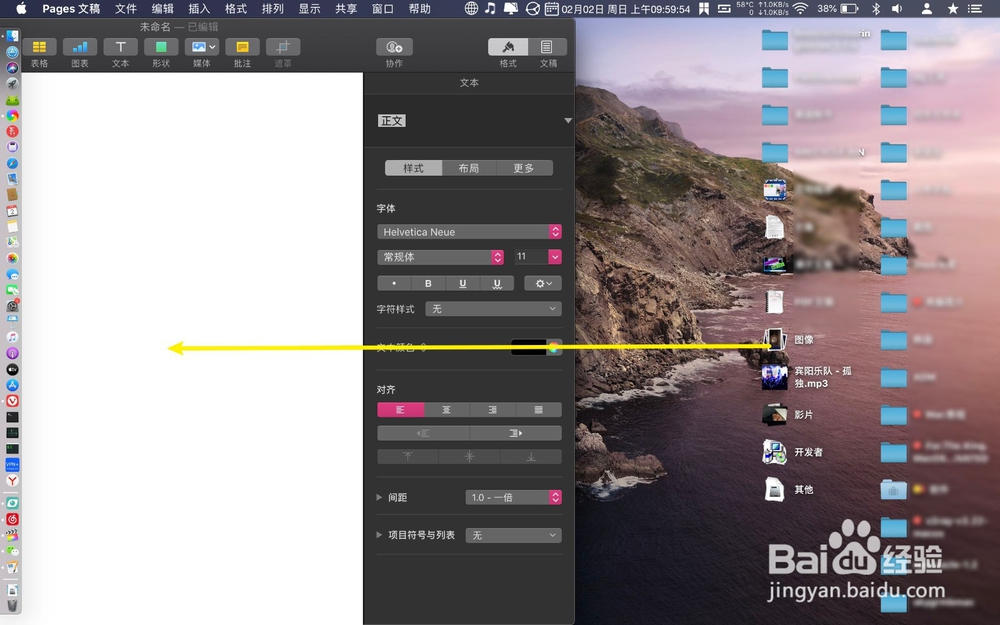
Task: Open the 排列 menu
Action: (273, 9)
